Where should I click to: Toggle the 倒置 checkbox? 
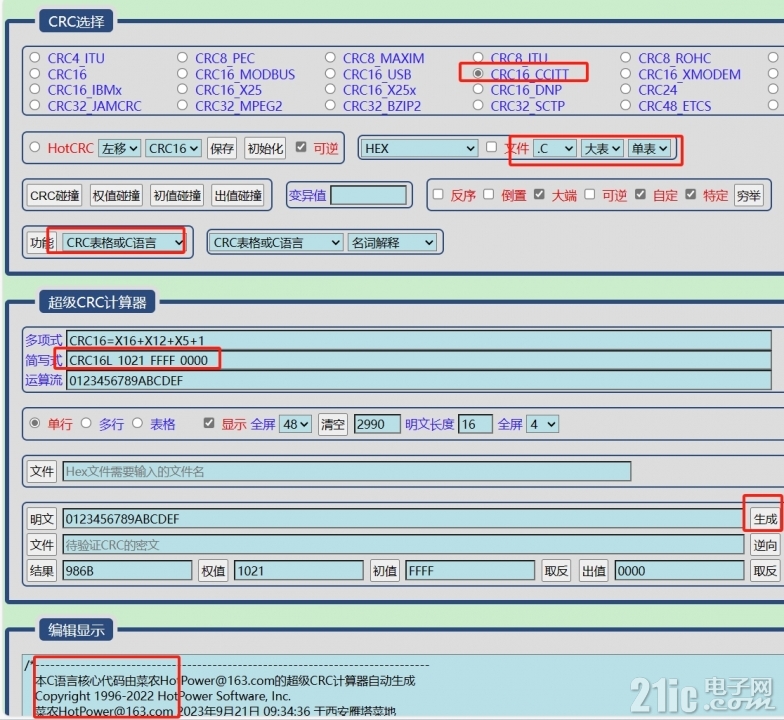tap(488, 194)
